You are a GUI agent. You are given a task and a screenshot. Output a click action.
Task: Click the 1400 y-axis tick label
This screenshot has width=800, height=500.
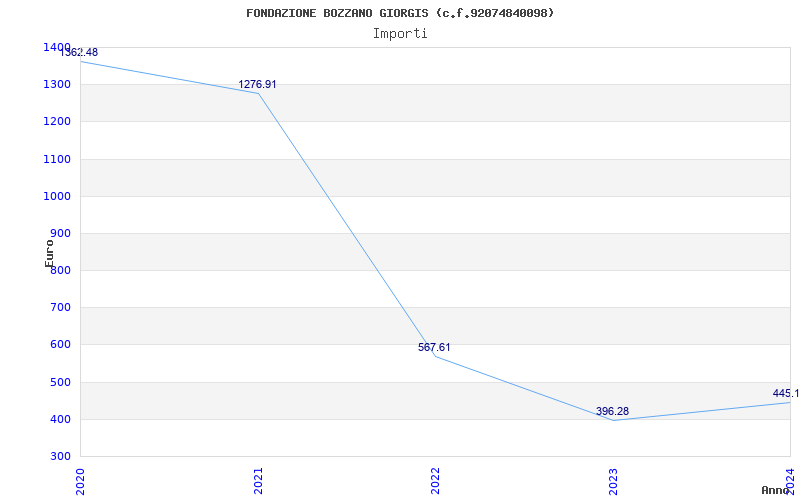click(57, 47)
